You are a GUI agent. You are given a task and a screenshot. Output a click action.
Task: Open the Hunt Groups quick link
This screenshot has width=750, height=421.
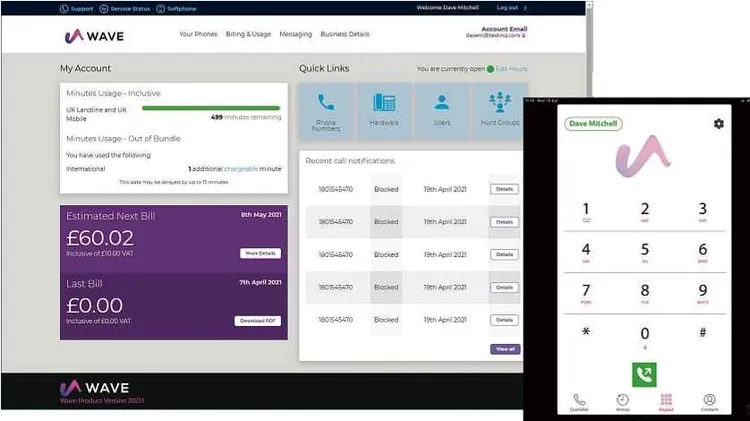pos(498,110)
